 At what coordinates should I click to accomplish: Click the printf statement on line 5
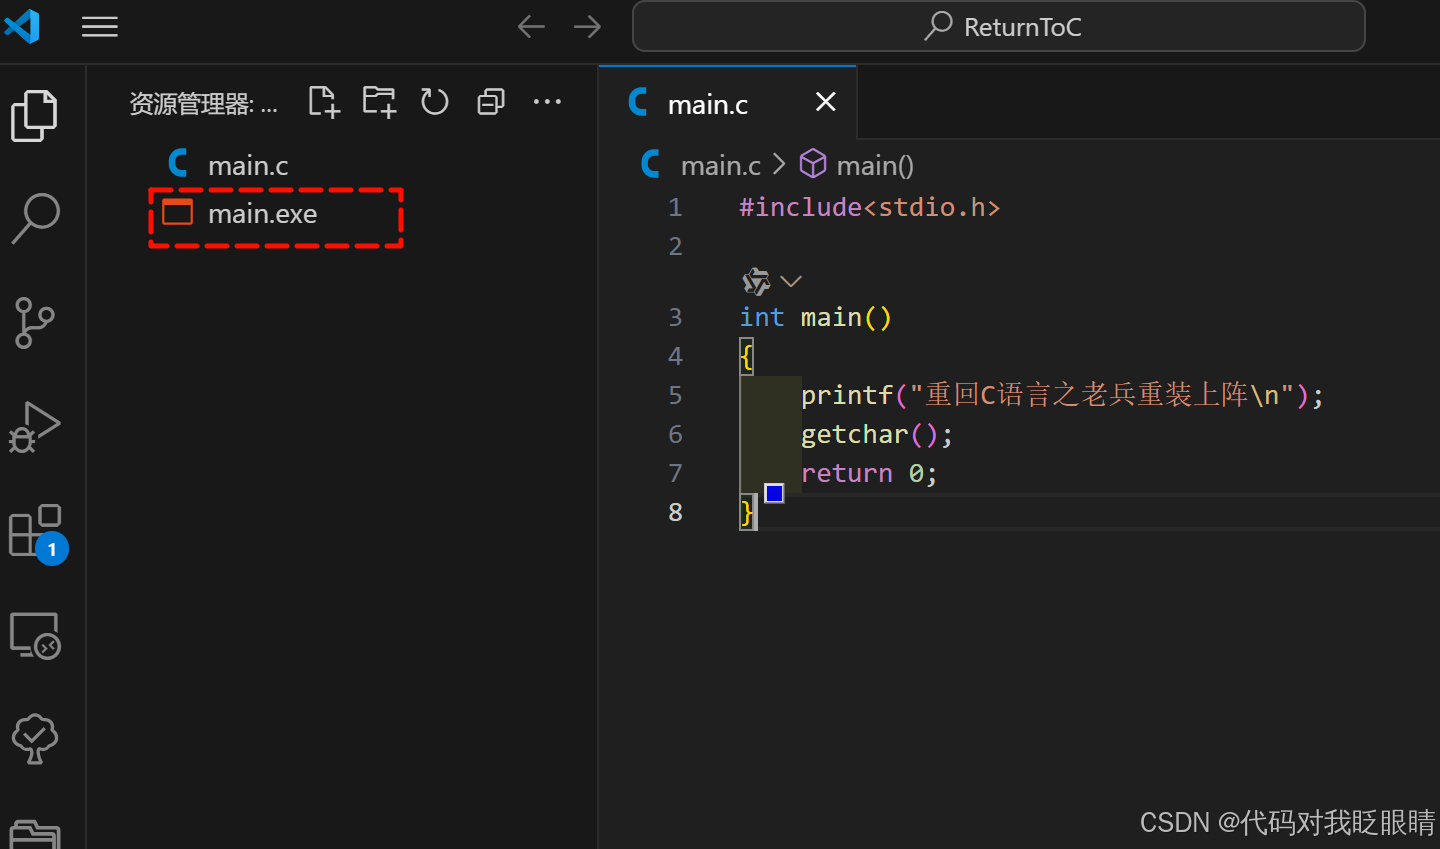(1062, 395)
